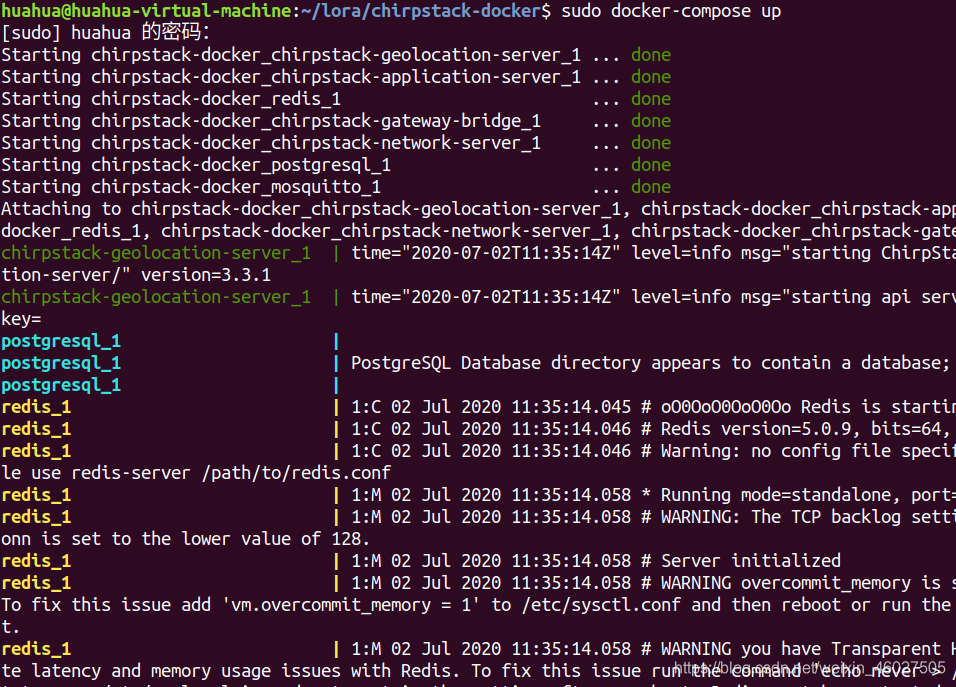Click 'le use redis-server /path/to/redis.conf' line
This screenshot has height=687, width=956.
point(196,472)
